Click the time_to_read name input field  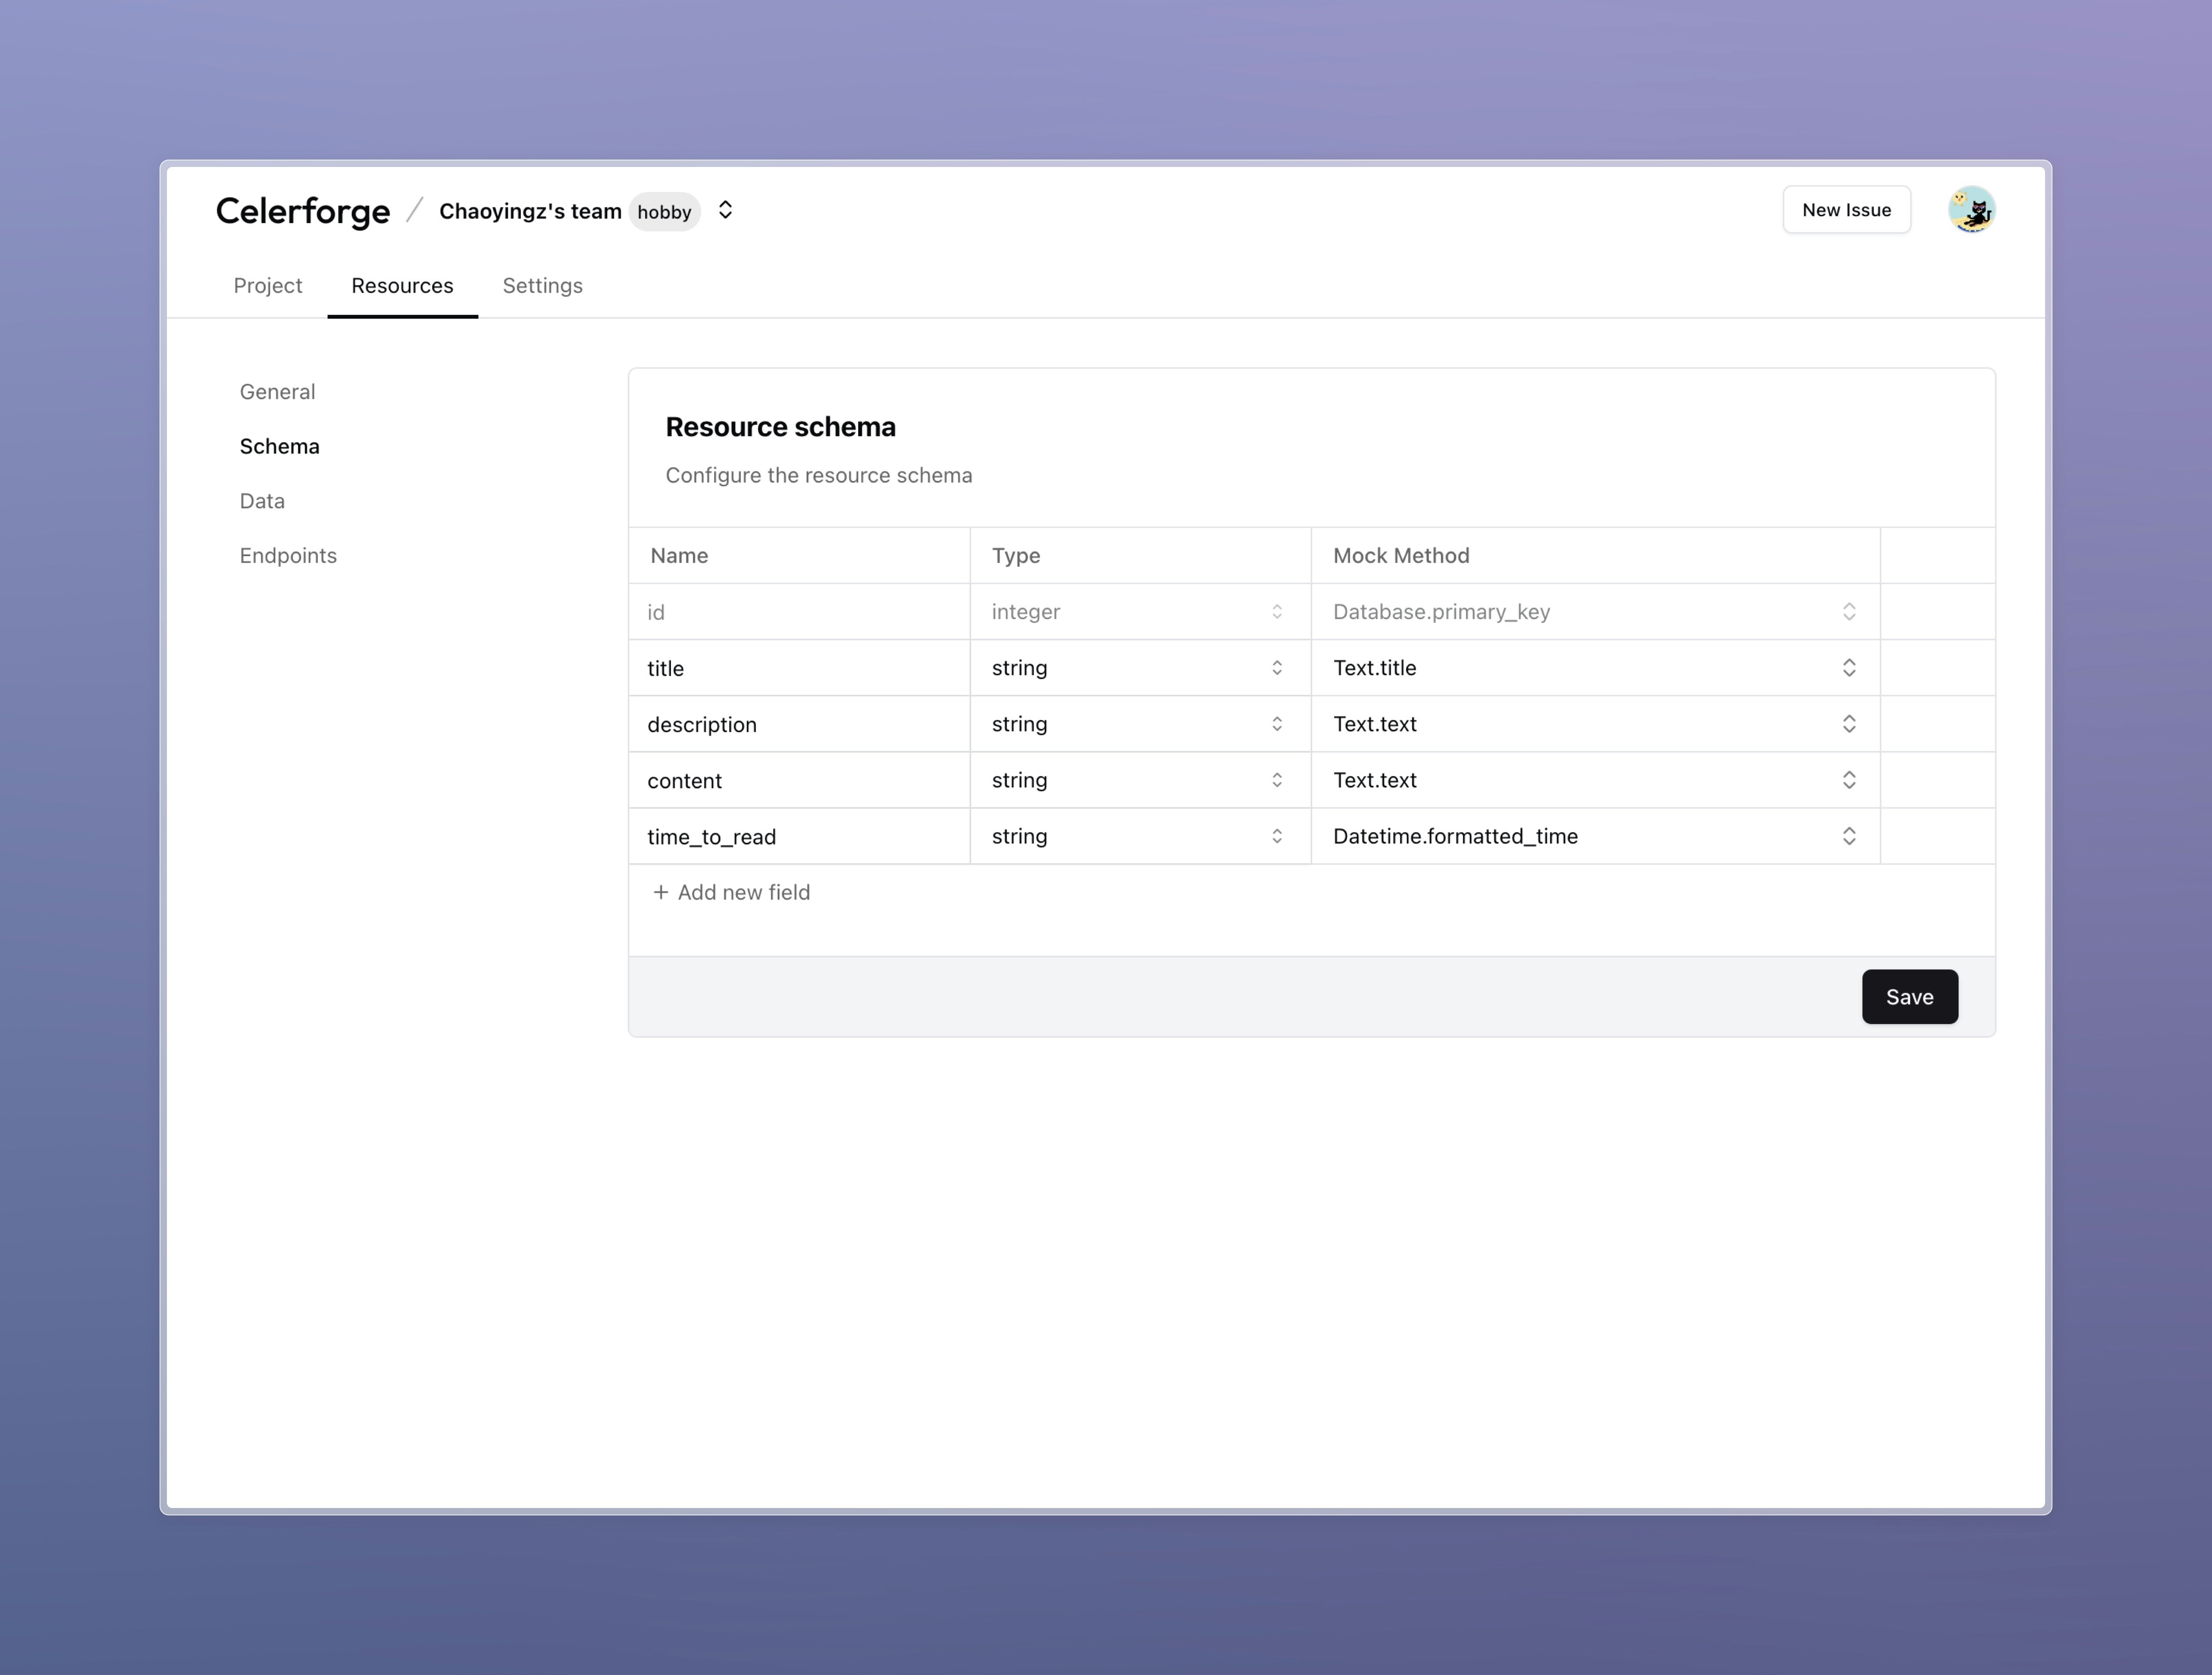tap(798, 837)
